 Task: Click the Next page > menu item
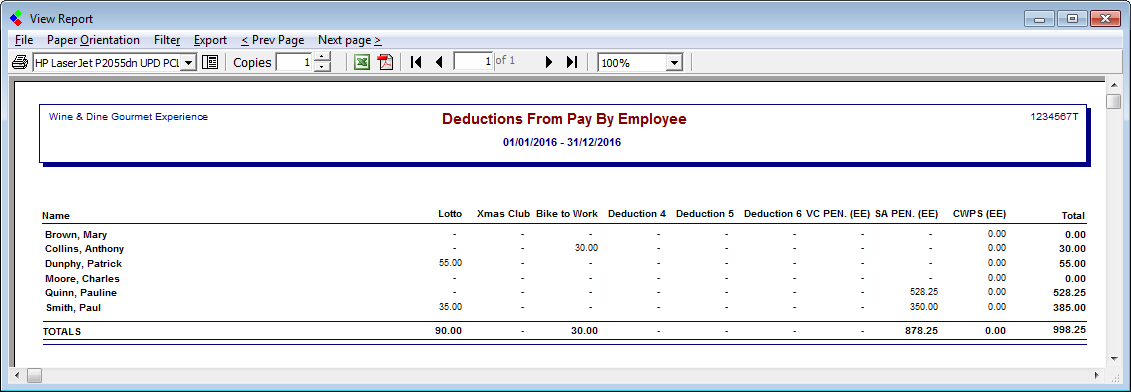click(350, 40)
